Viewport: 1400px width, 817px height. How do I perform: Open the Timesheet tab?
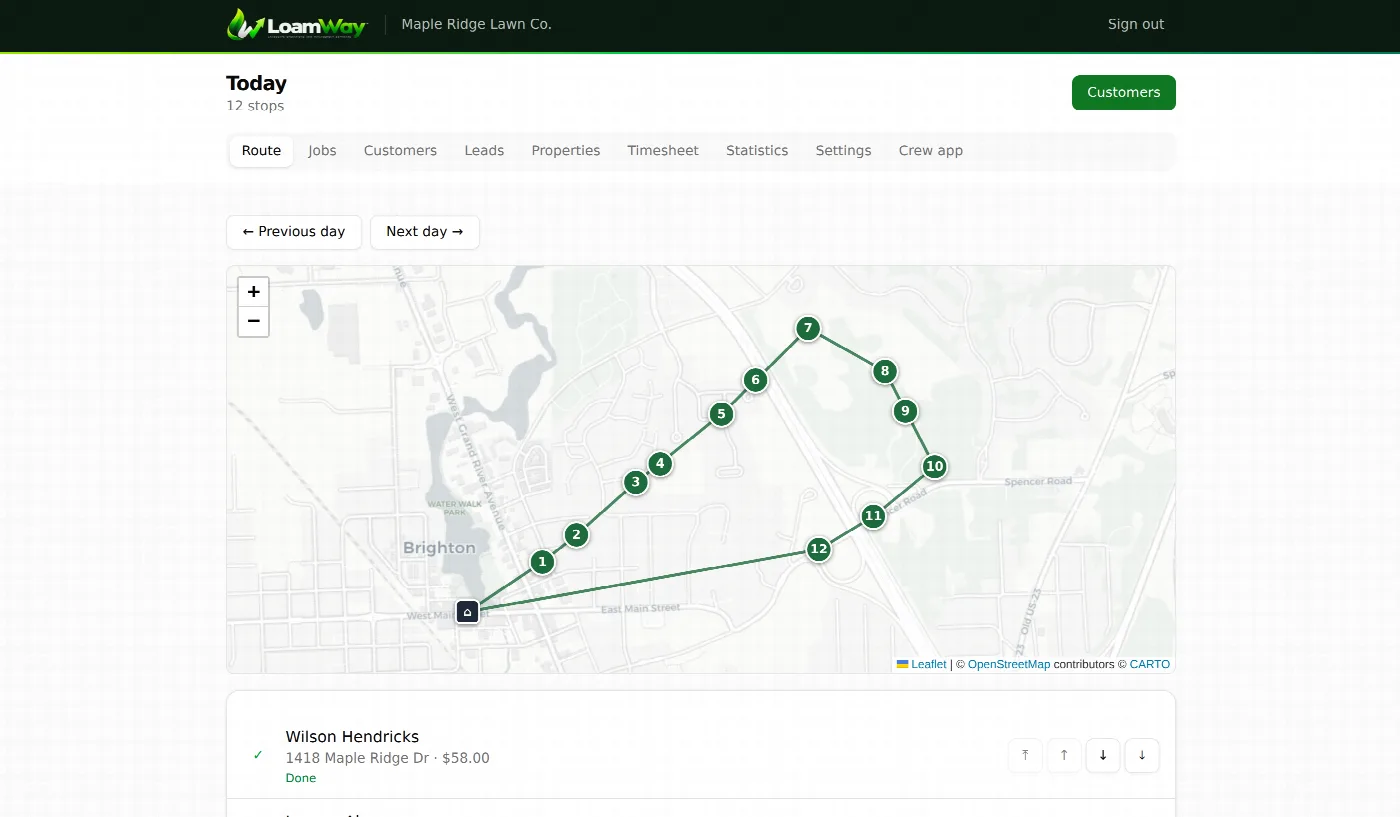click(663, 151)
